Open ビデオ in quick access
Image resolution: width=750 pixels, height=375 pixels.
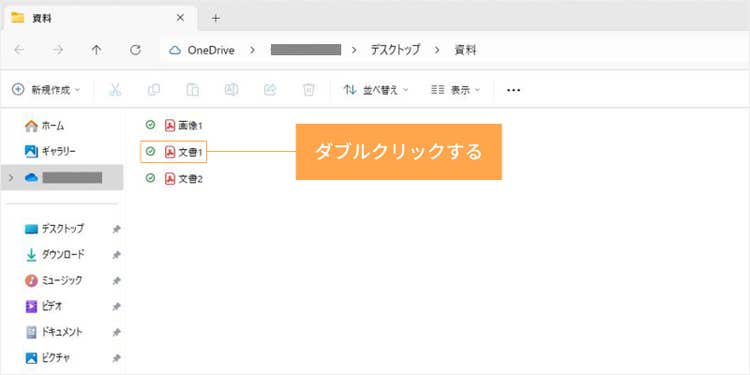44,306
